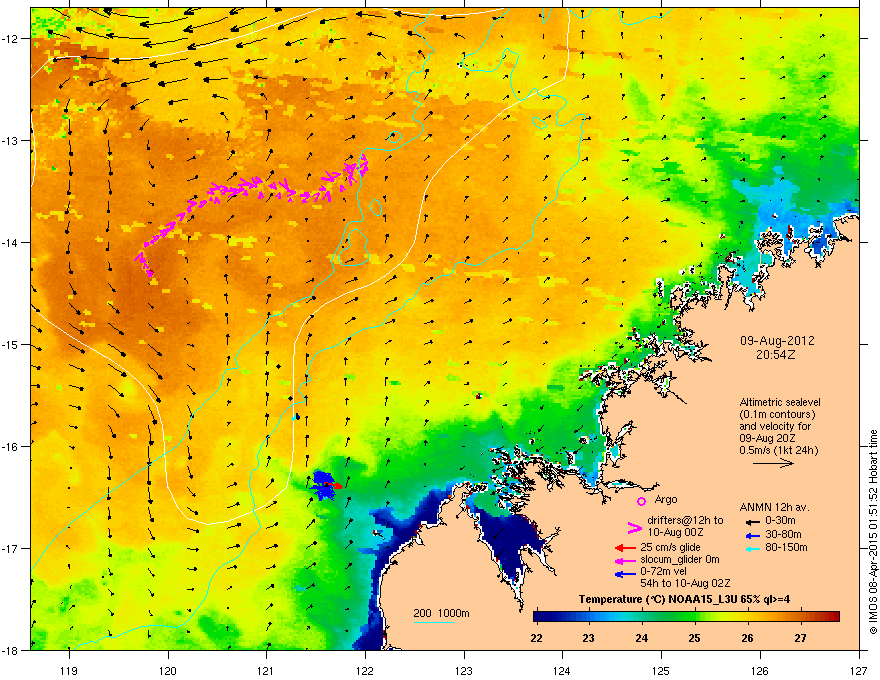Image resolution: width=880 pixels, height=680 pixels.
Task: Click the temperature color bar
Action: 686,617
